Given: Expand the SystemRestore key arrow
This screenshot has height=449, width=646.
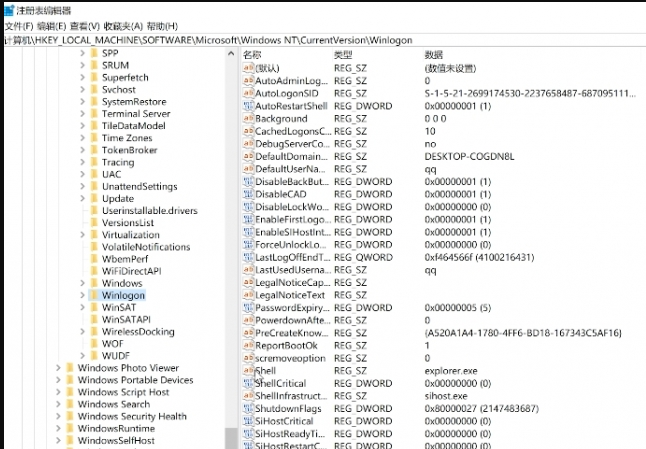Looking at the screenshot, I should tap(81, 102).
